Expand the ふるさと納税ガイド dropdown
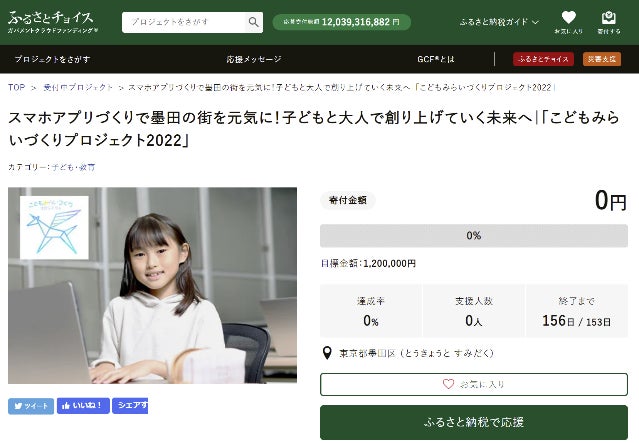Image resolution: width=639 pixels, height=443 pixels. [x=499, y=22]
